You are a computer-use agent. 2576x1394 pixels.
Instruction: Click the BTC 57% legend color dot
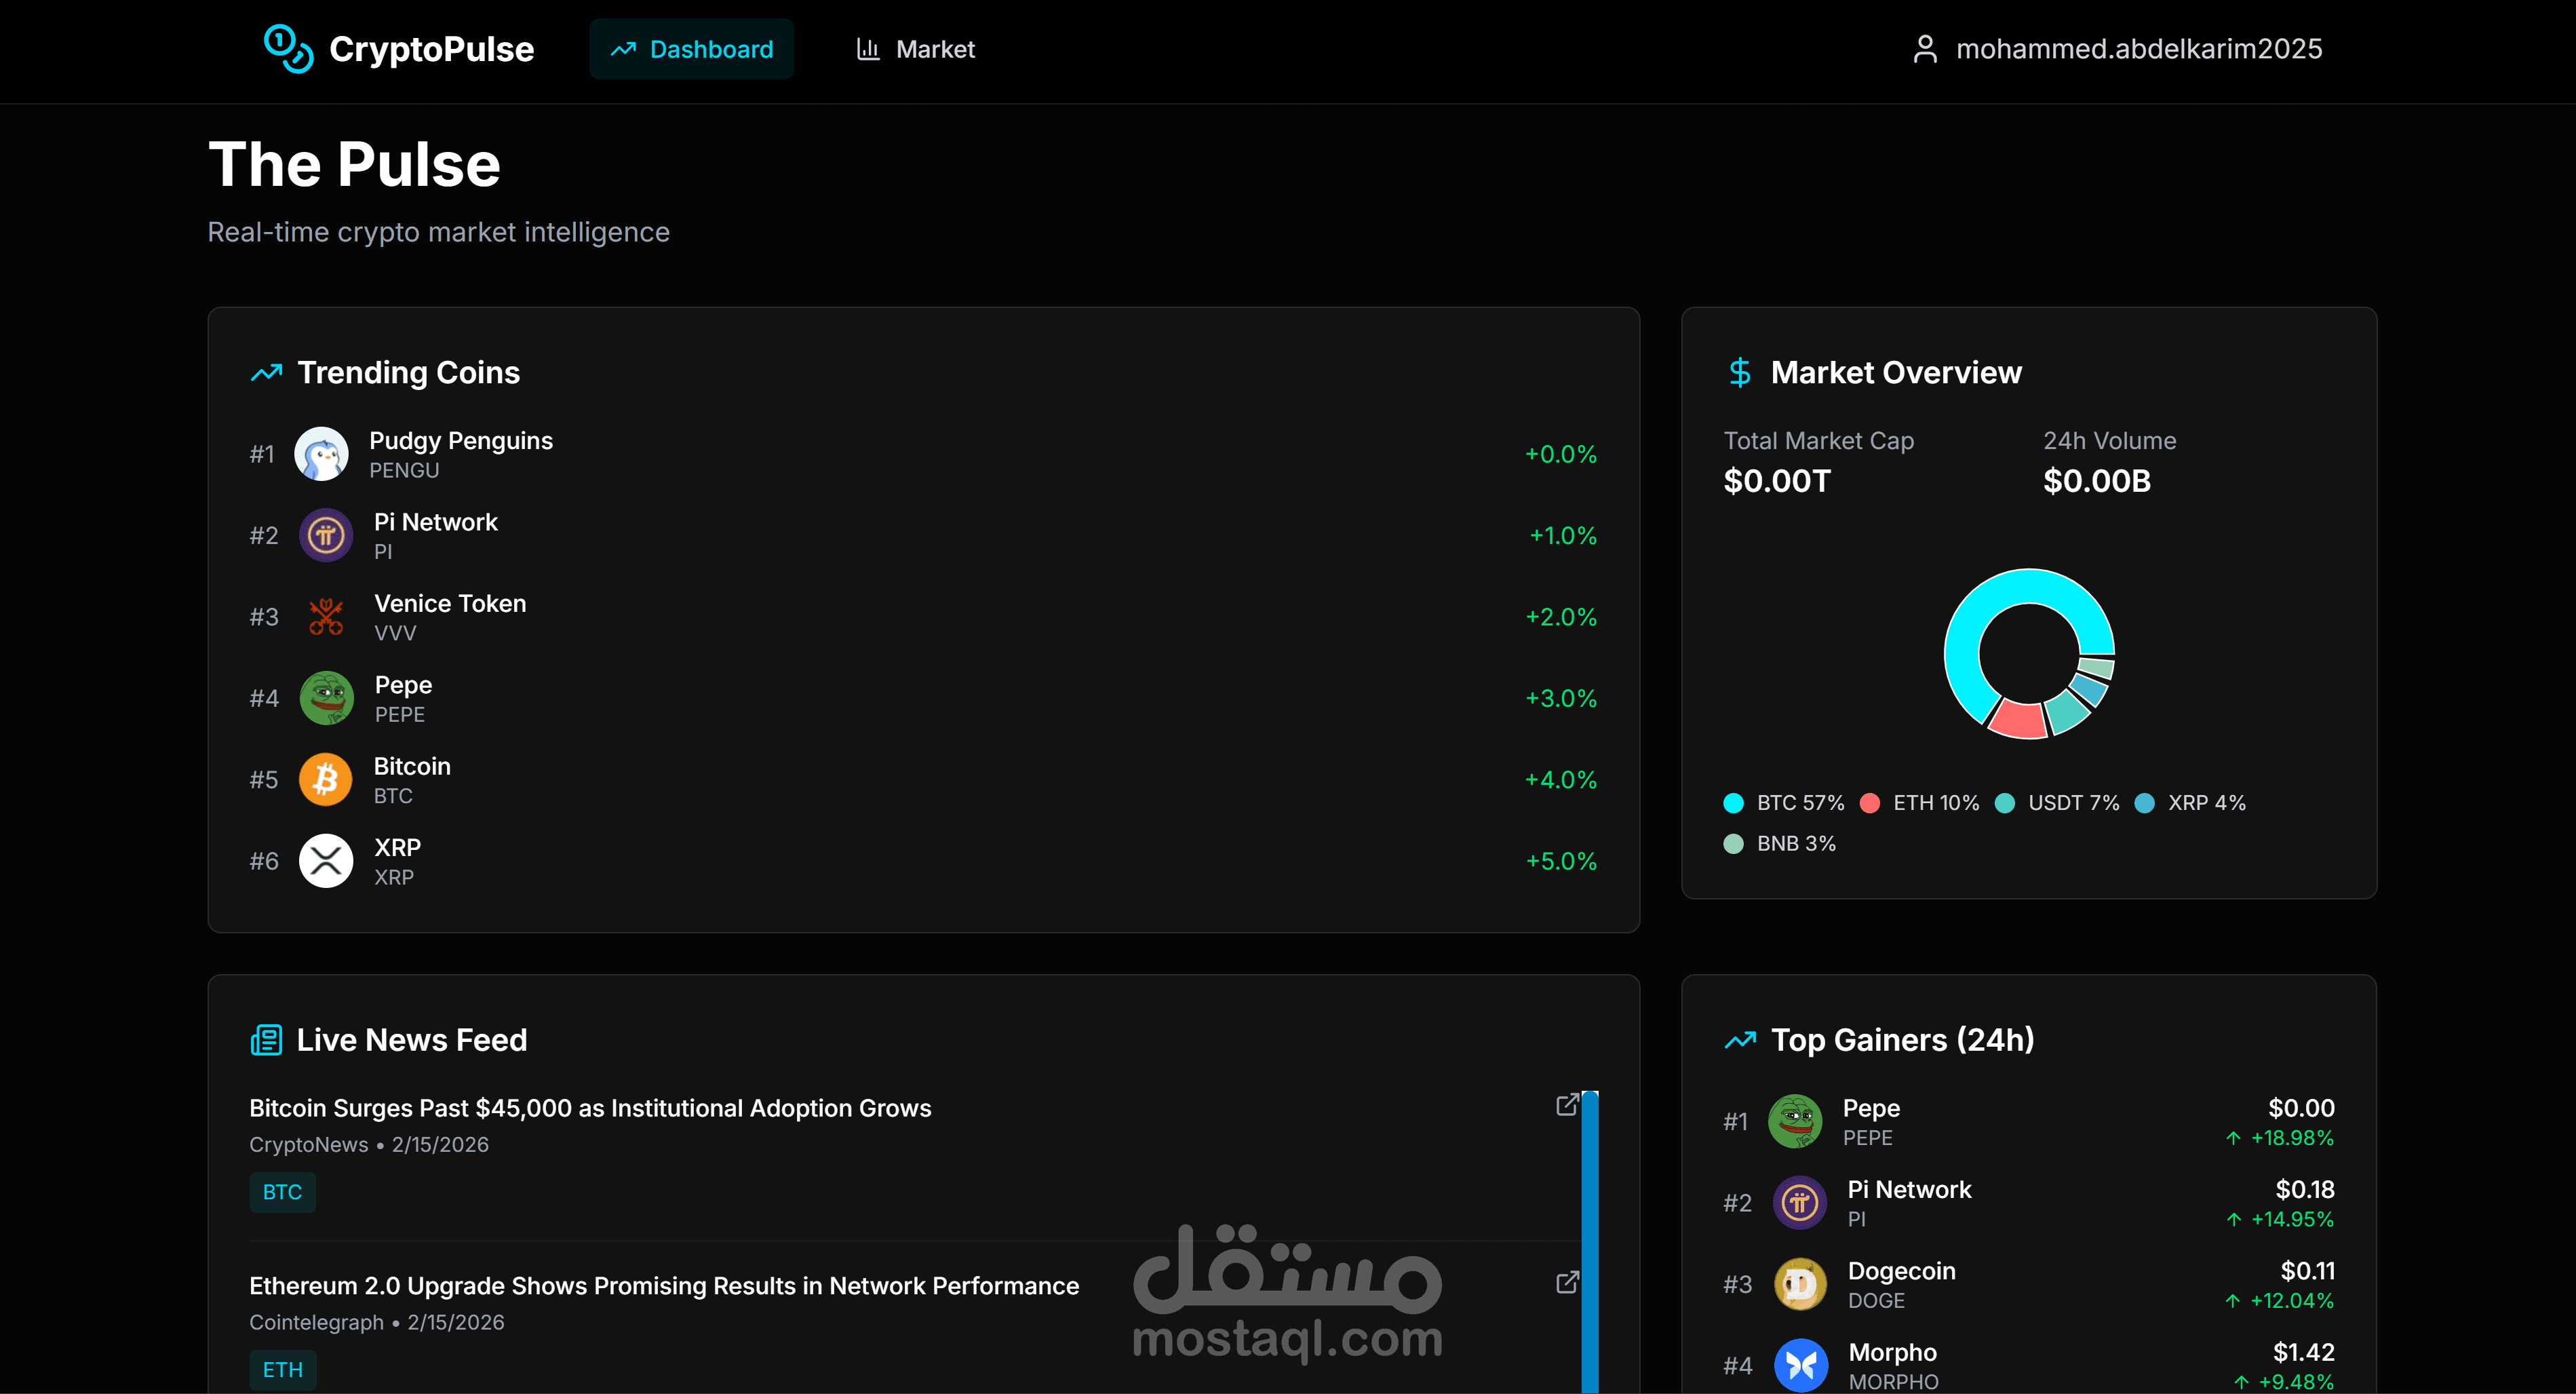pos(1733,803)
